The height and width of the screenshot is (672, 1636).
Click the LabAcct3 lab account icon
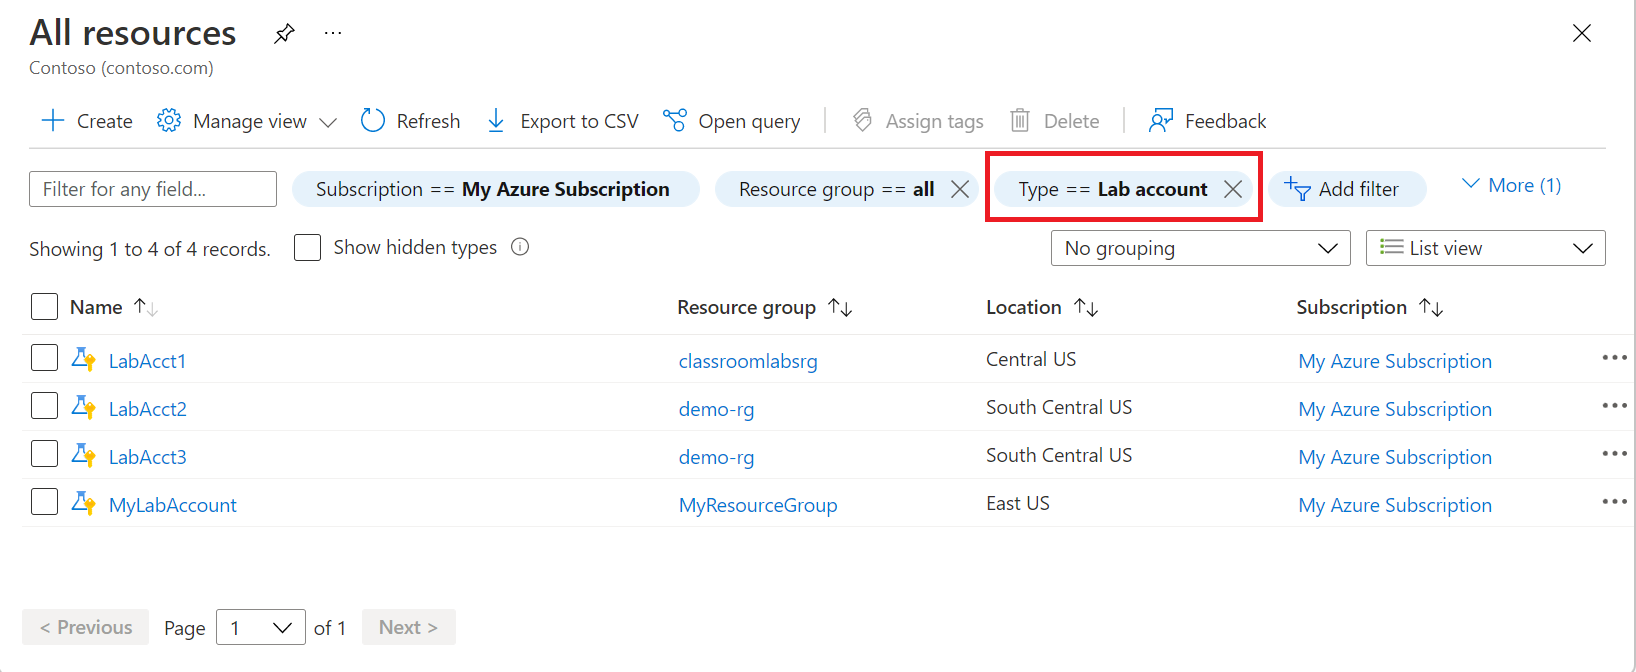[x=84, y=454]
